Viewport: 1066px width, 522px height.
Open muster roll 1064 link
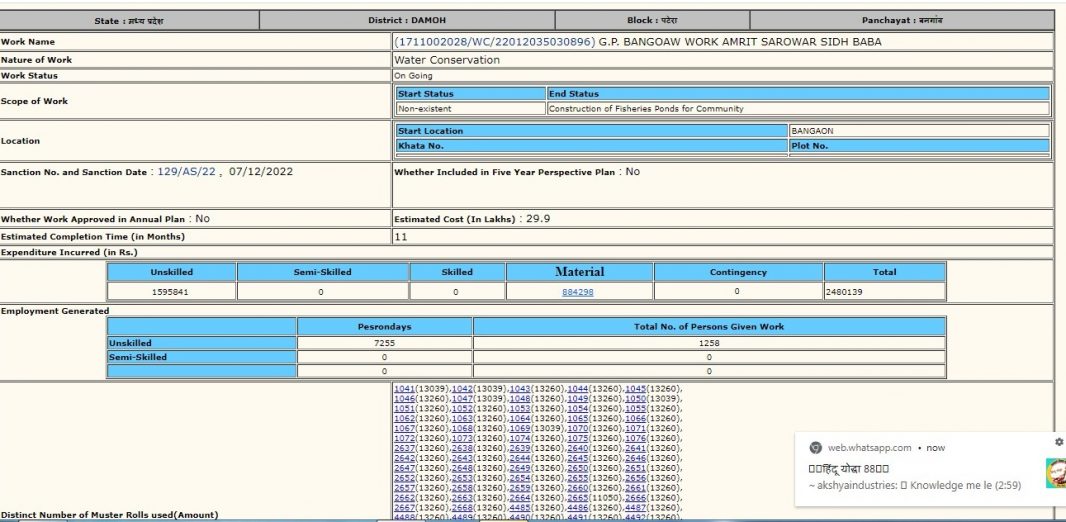pyautogui.click(x=519, y=419)
